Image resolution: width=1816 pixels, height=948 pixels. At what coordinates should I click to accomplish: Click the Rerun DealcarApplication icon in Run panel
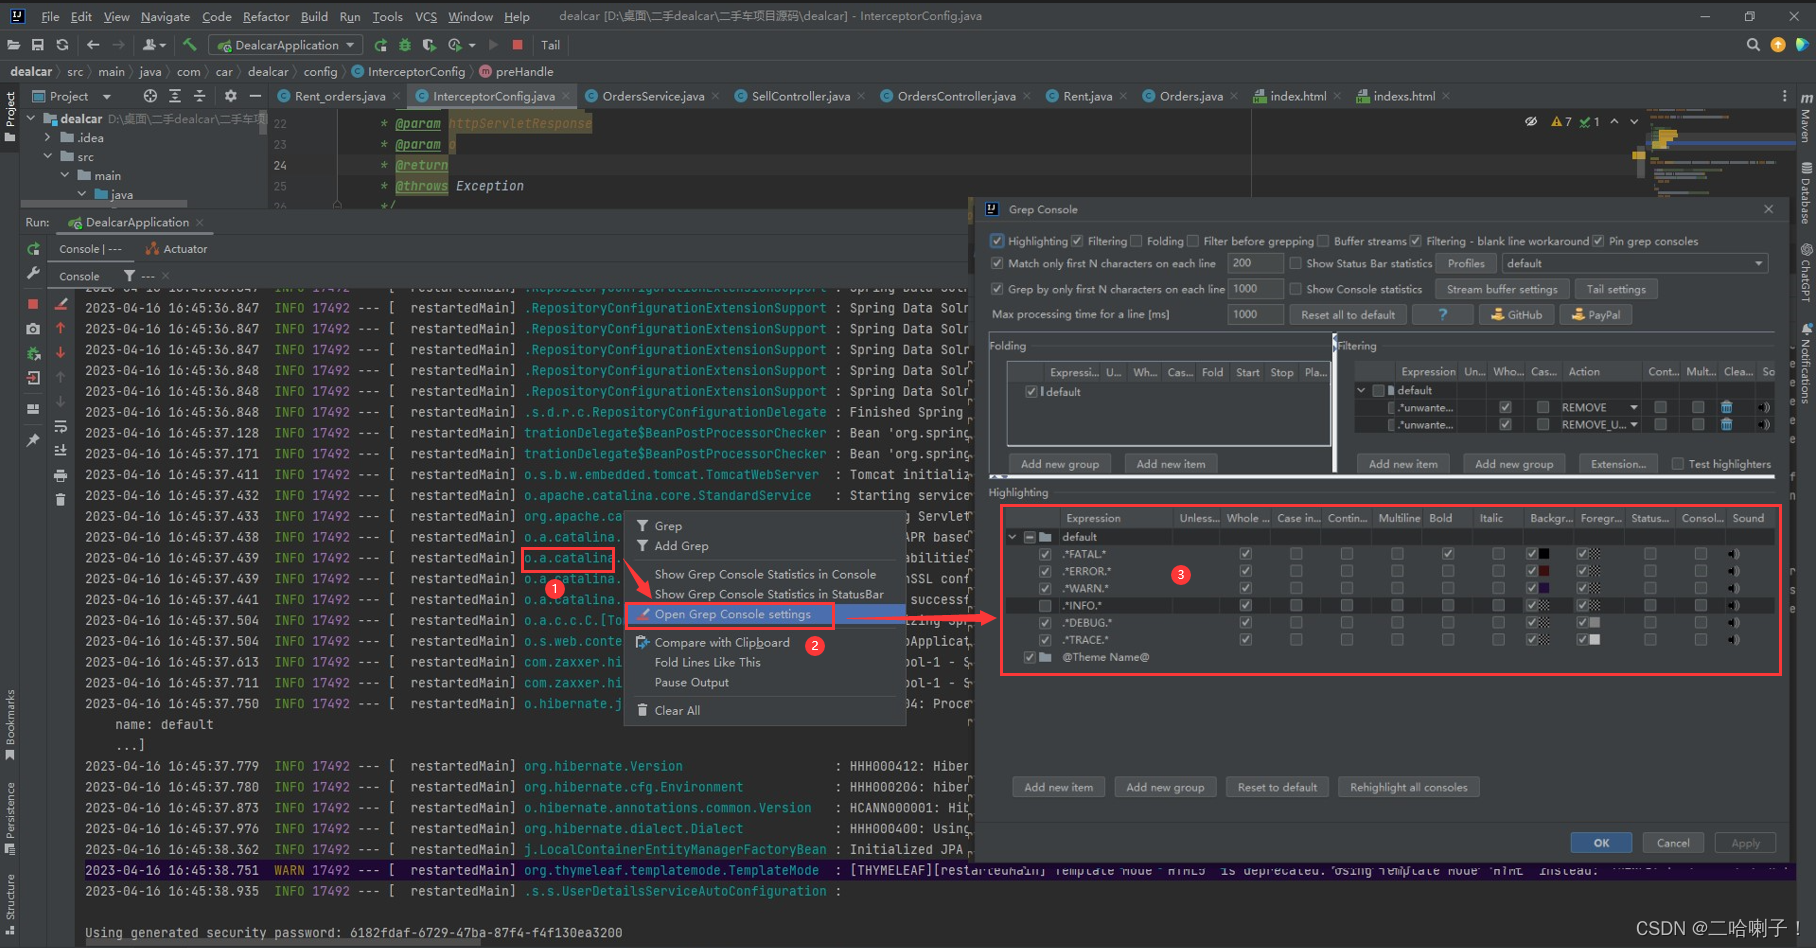point(33,249)
